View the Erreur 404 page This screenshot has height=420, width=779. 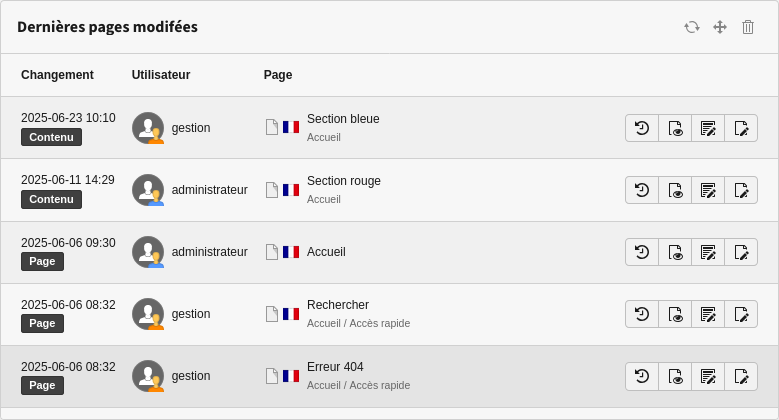(675, 376)
